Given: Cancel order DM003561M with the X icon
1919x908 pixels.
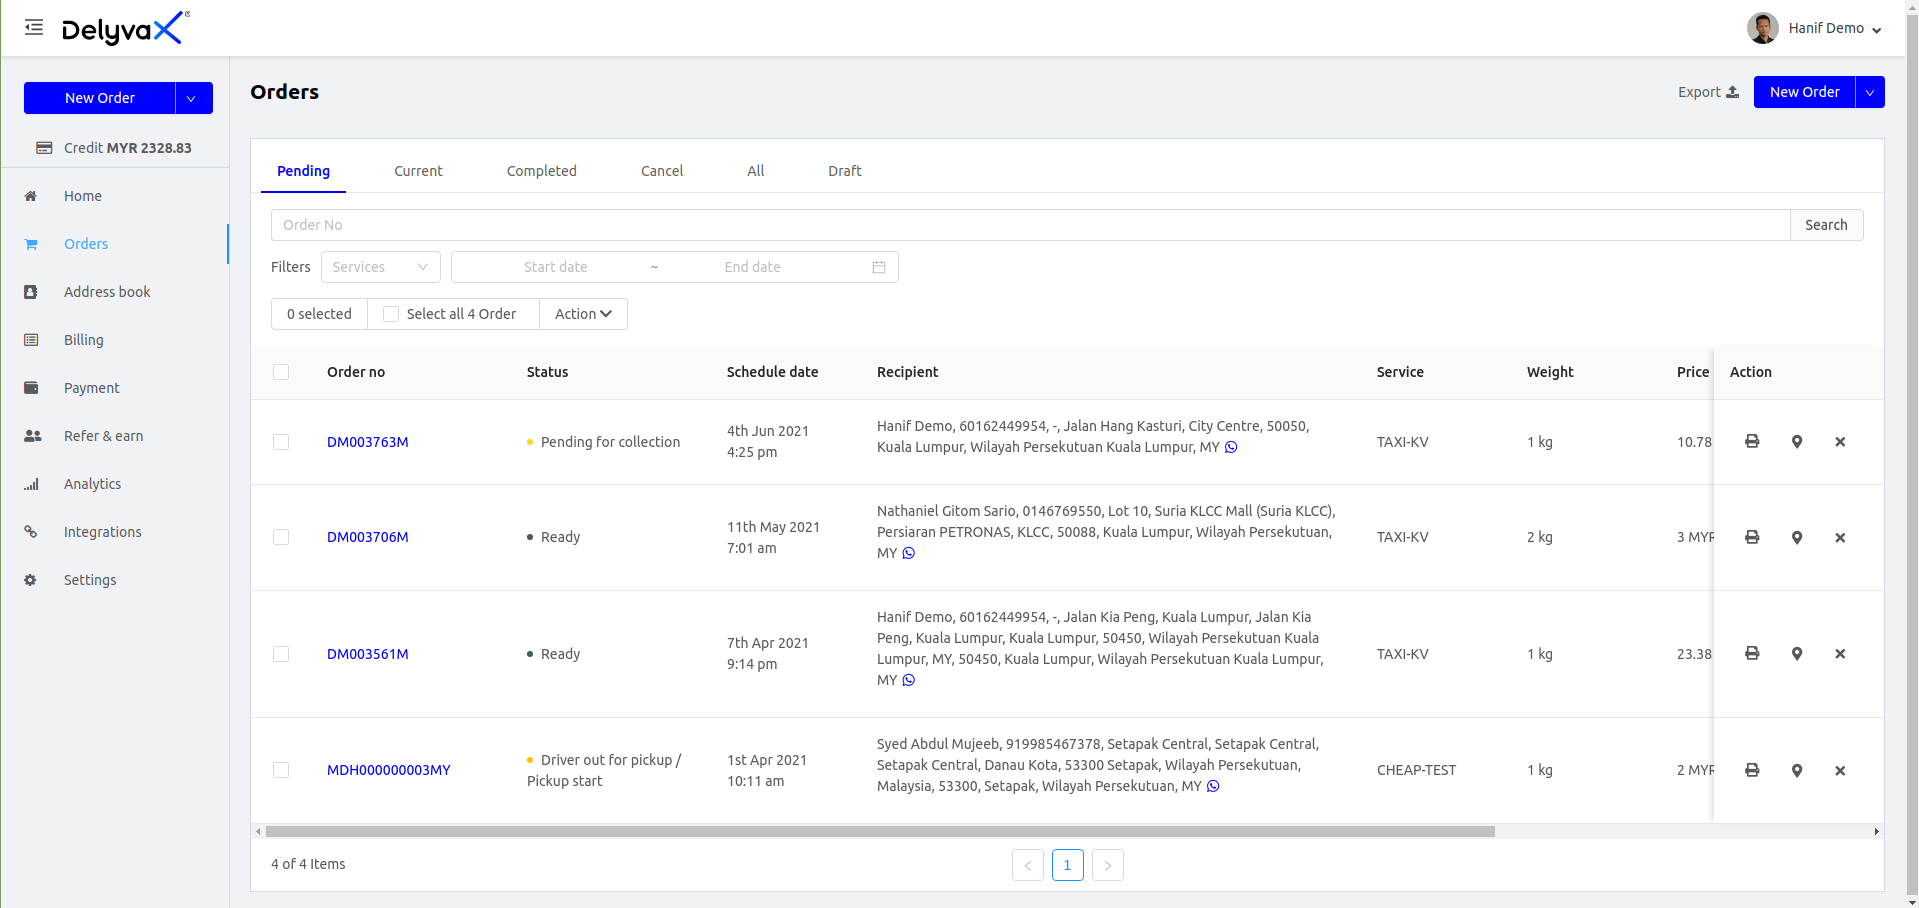Looking at the screenshot, I should click(1839, 654).
